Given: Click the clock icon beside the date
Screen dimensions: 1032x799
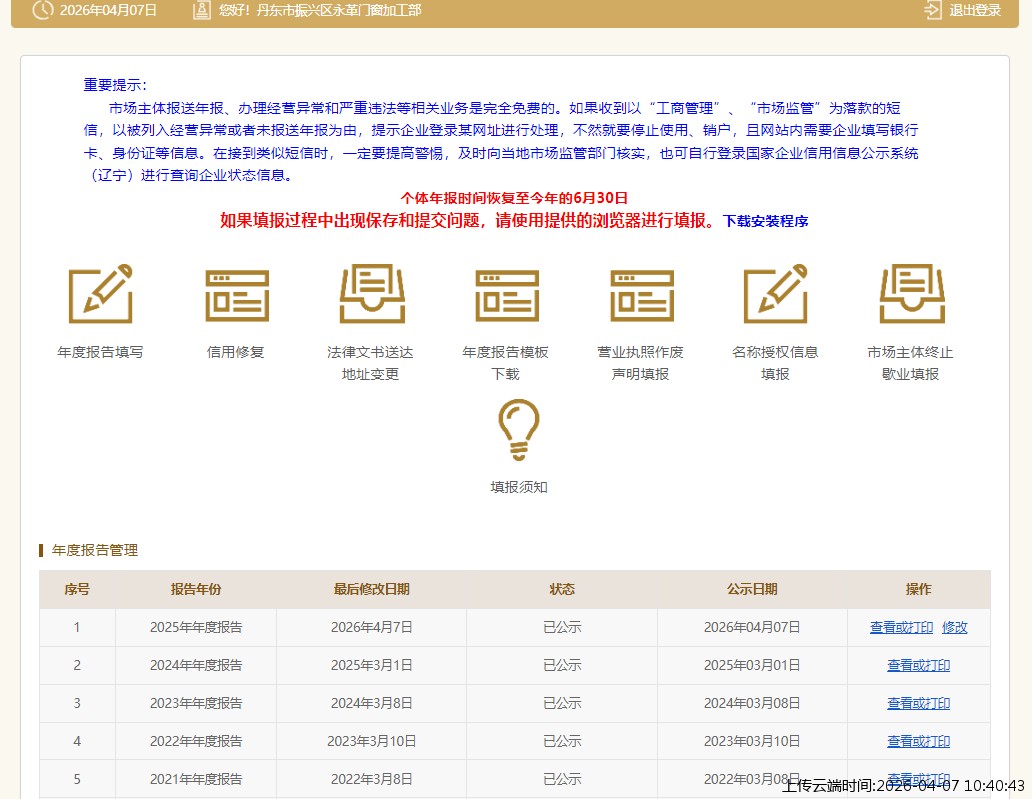Looking at the screenshot, I should click(x=43, y=10).
